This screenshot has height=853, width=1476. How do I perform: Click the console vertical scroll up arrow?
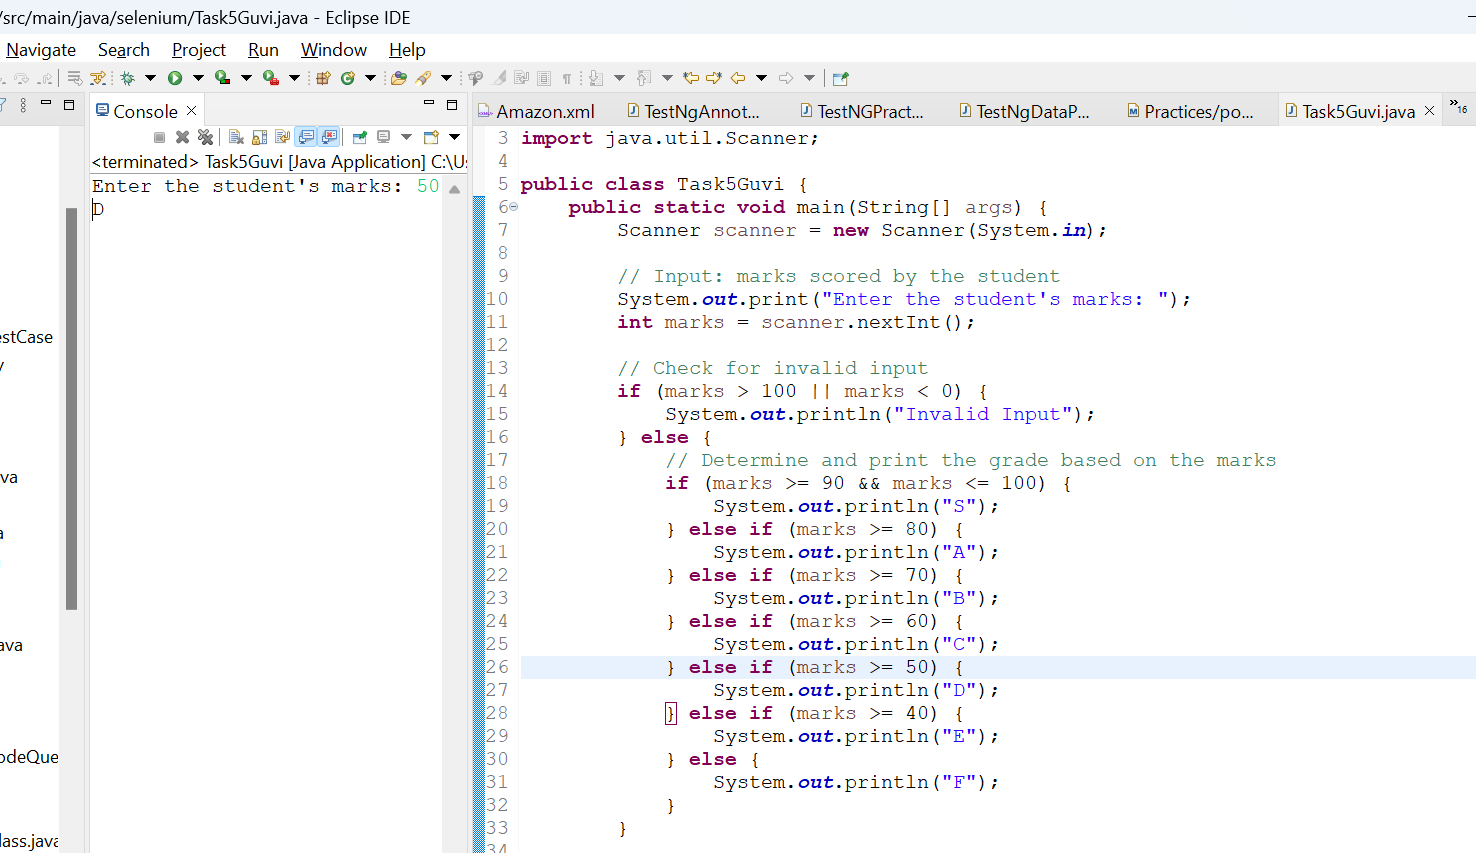click(x=455, y=189)
